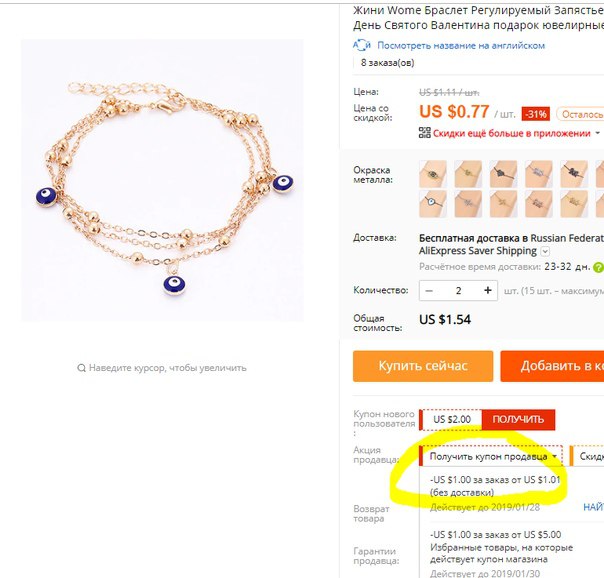604x578 pixels.
Task: Expand the AliExpress Saver Shipping dropdown
Action: pos(545,251)
